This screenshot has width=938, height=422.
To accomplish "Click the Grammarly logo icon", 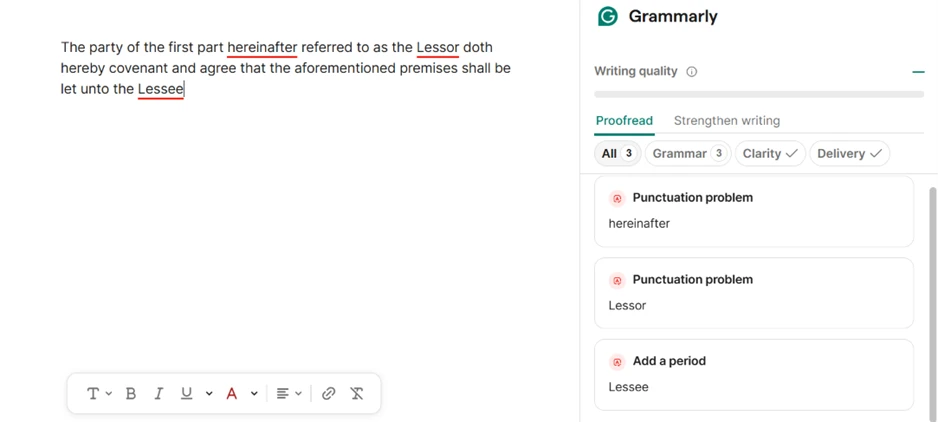I will coord(608,16).
